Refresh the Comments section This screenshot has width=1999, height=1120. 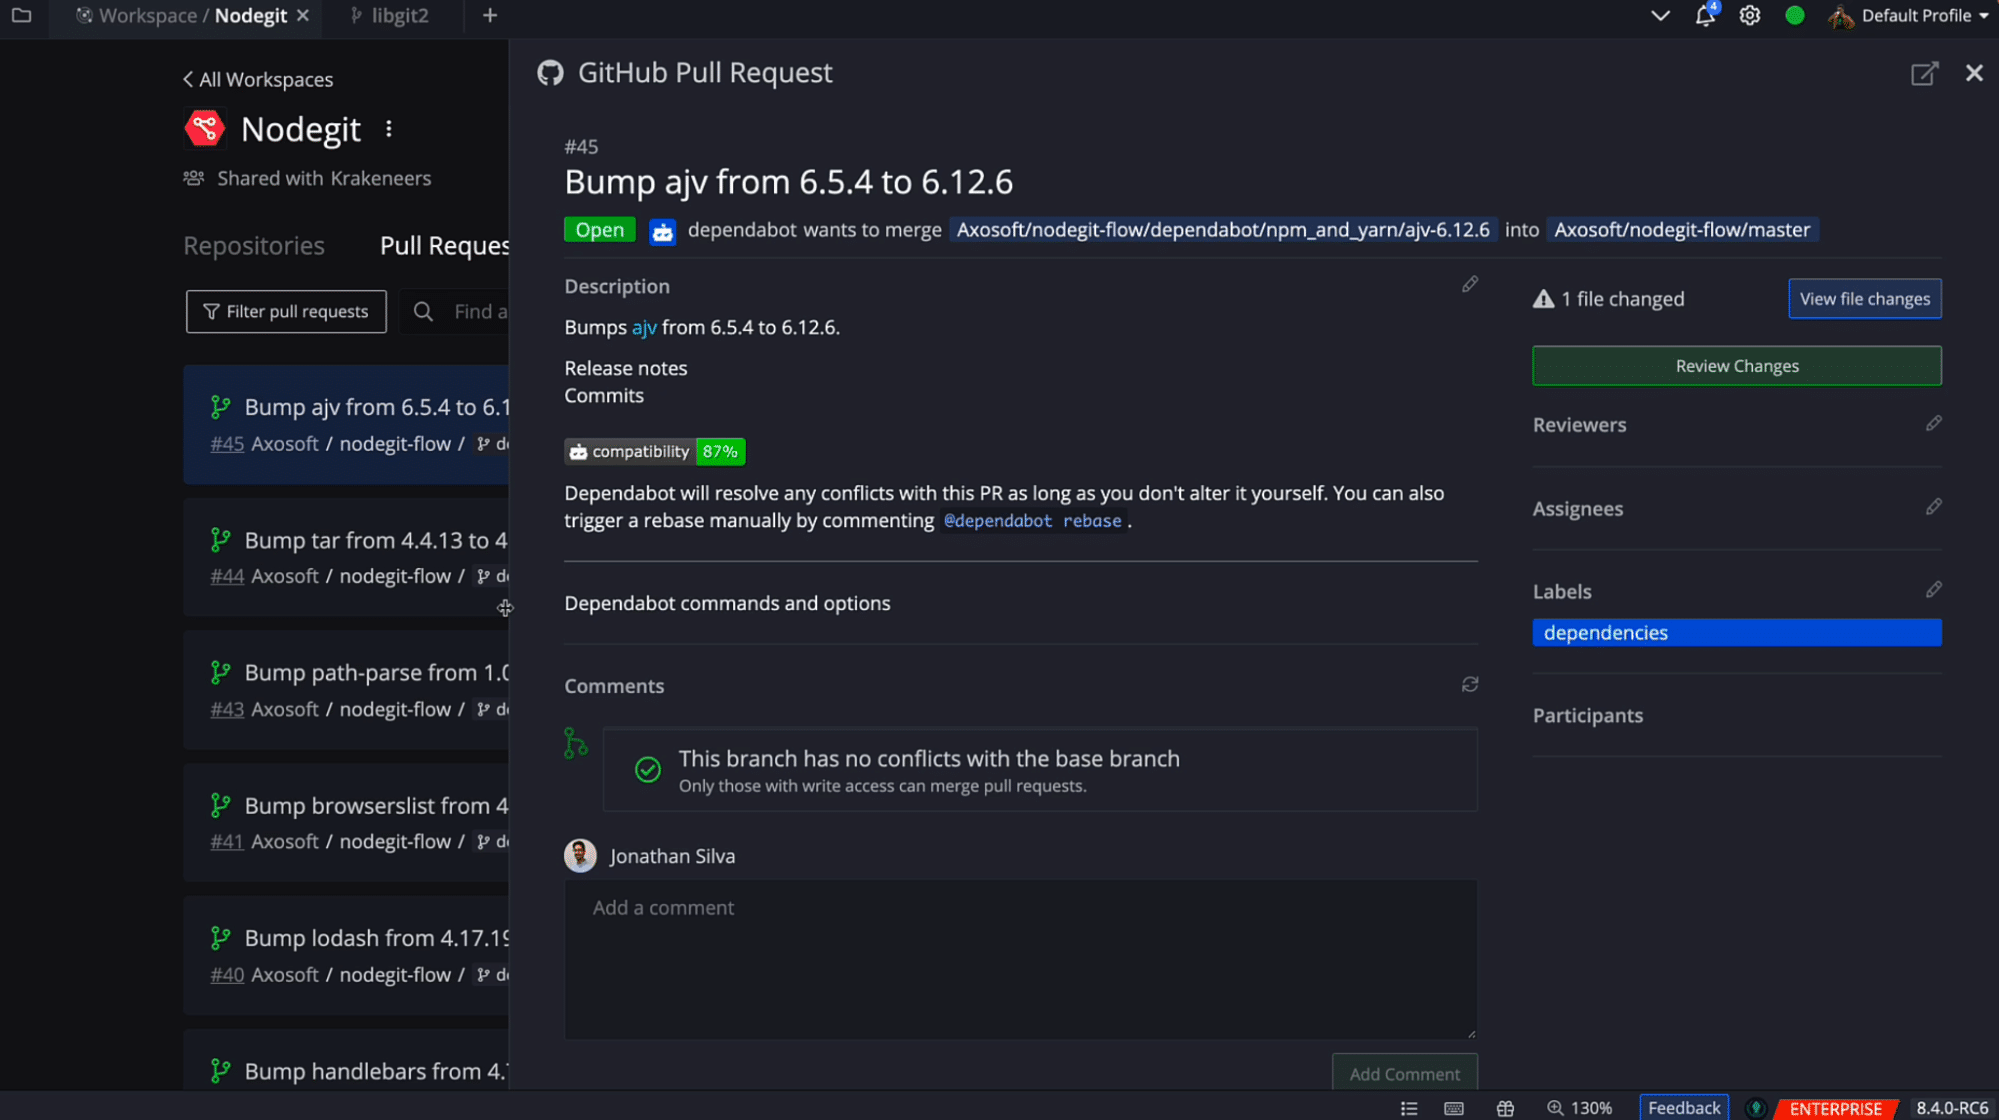click(1469, 684)
